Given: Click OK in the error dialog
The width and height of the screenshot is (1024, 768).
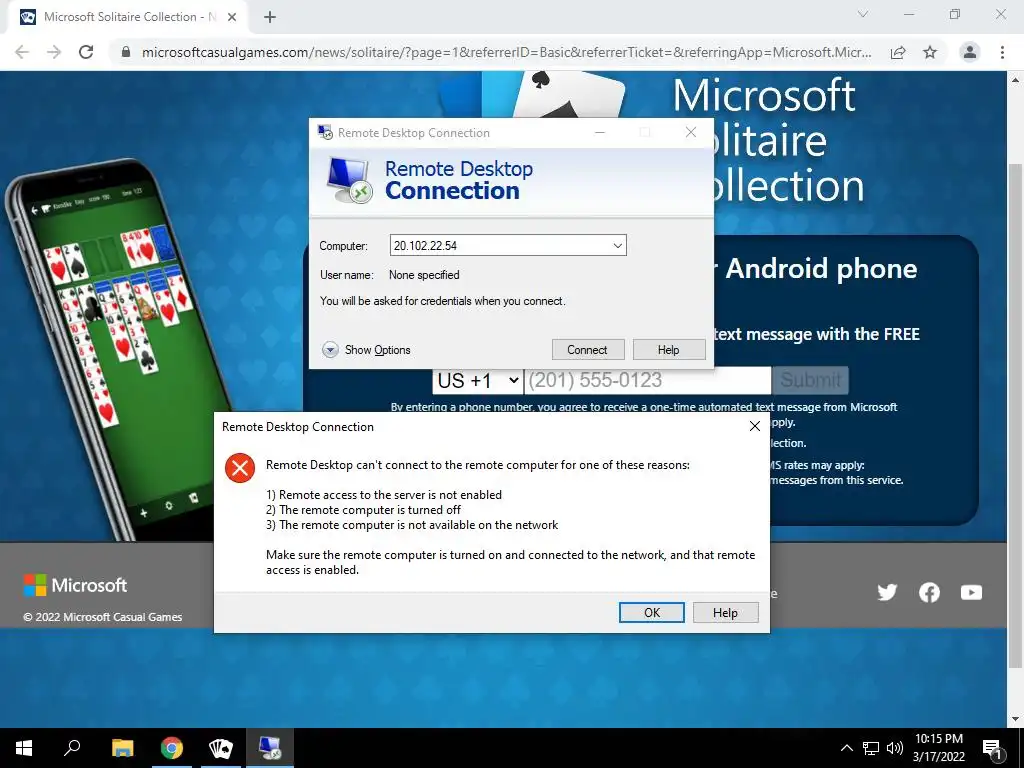Looking at the screenshot, I should tap(652, 613).
